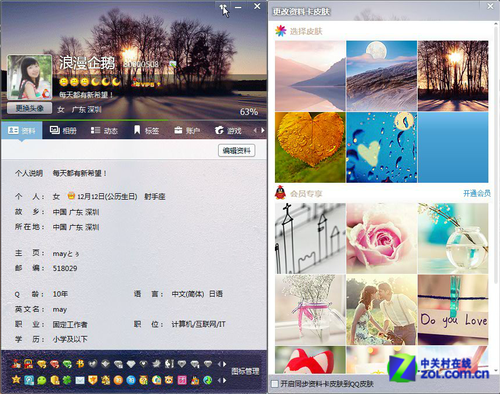Click the yellow diamond icon in the badge bar
This screenshot has width=500, height=394.
[x=41, y=364]
